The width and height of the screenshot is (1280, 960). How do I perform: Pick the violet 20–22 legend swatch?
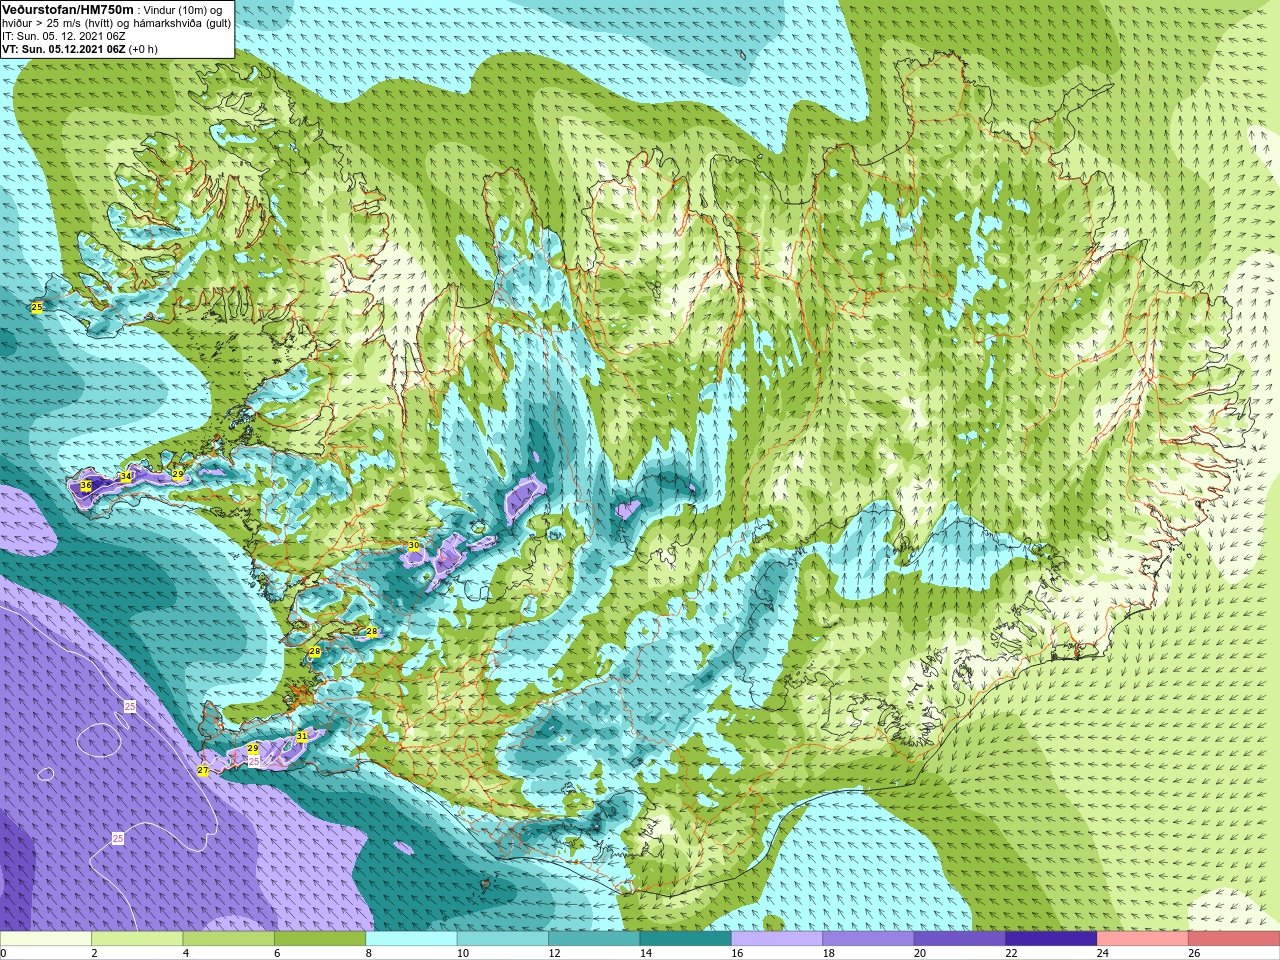(960, 938)
